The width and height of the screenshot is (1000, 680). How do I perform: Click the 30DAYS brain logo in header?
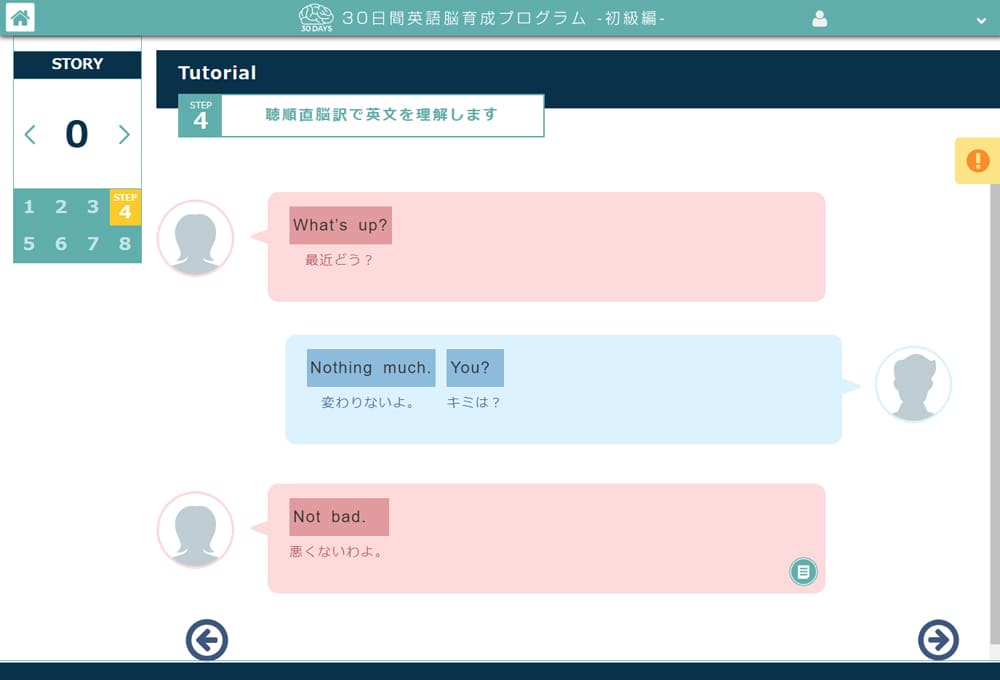(x=316, y=17)
